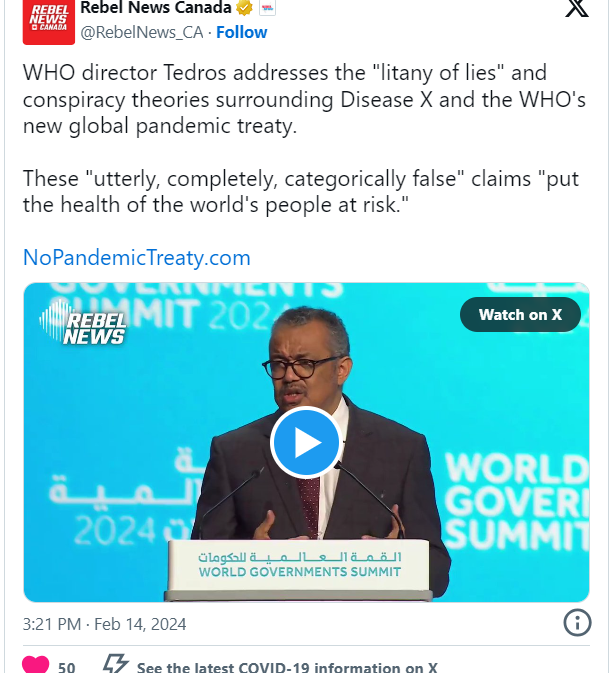The image size is (615, 673).
Task: Open the Rebel News Canada profile avatar
Action: 49,22
